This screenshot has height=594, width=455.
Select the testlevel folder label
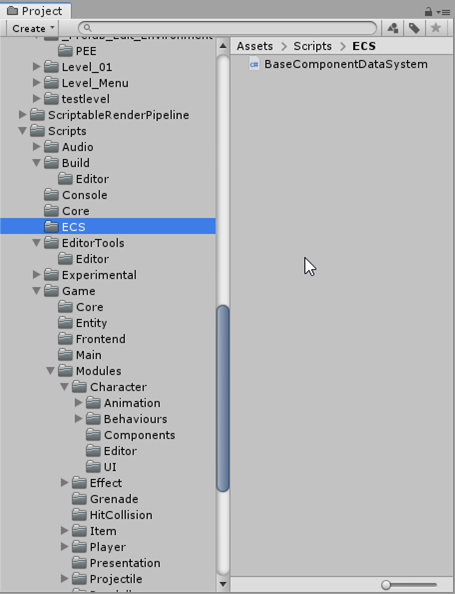coord(86,99)
